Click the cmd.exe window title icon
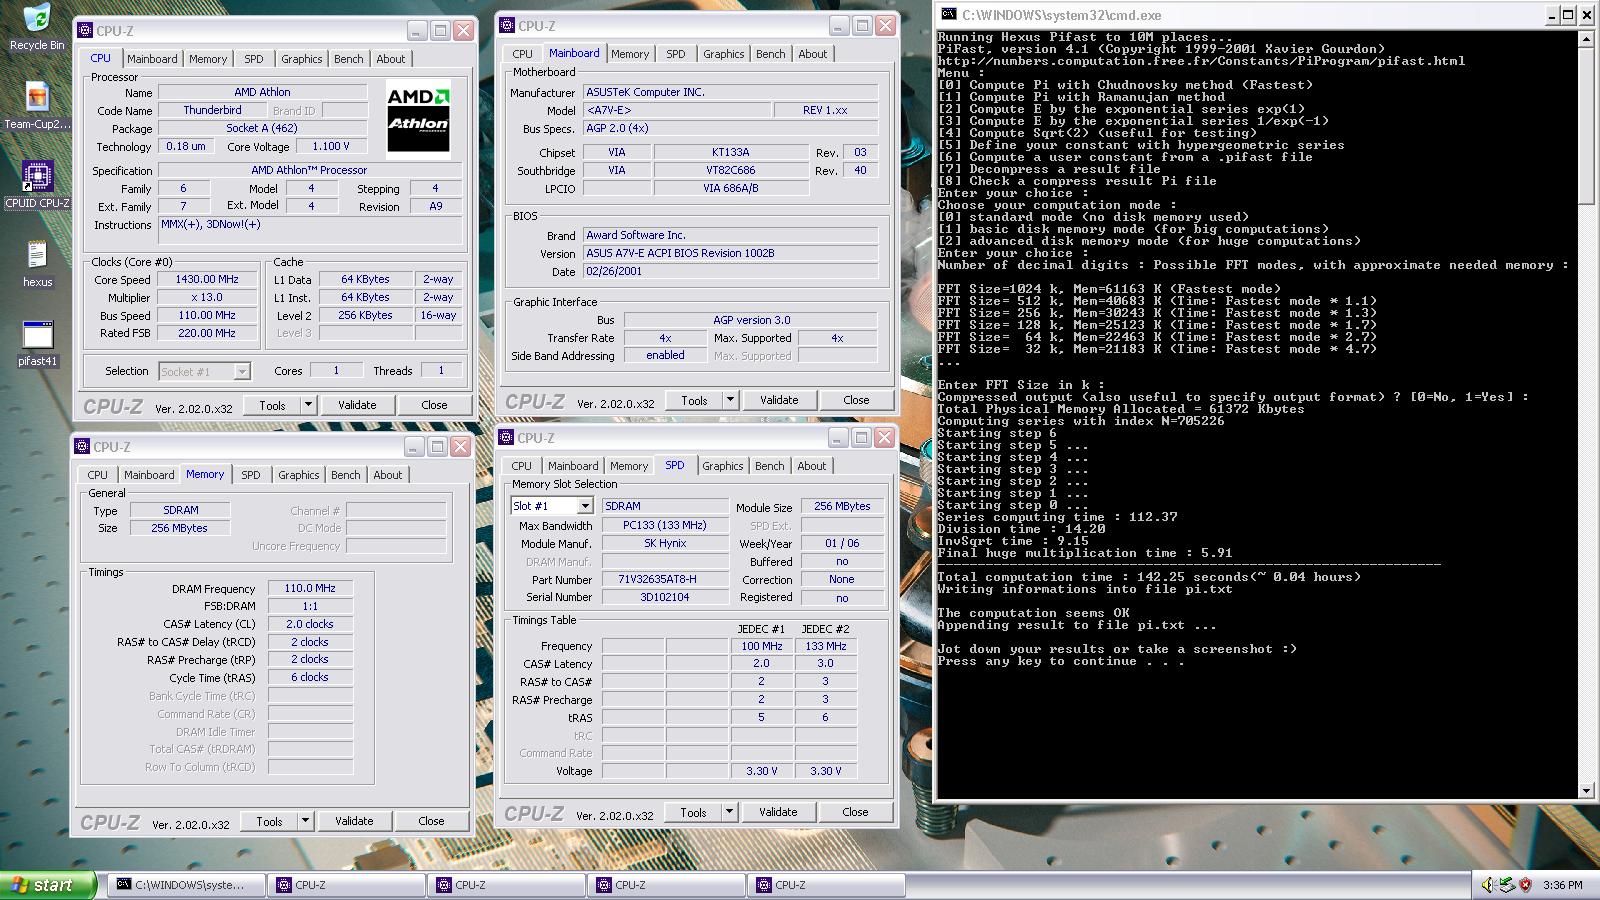The width and height of the screenshot is (1600, 900). (948, 14)
